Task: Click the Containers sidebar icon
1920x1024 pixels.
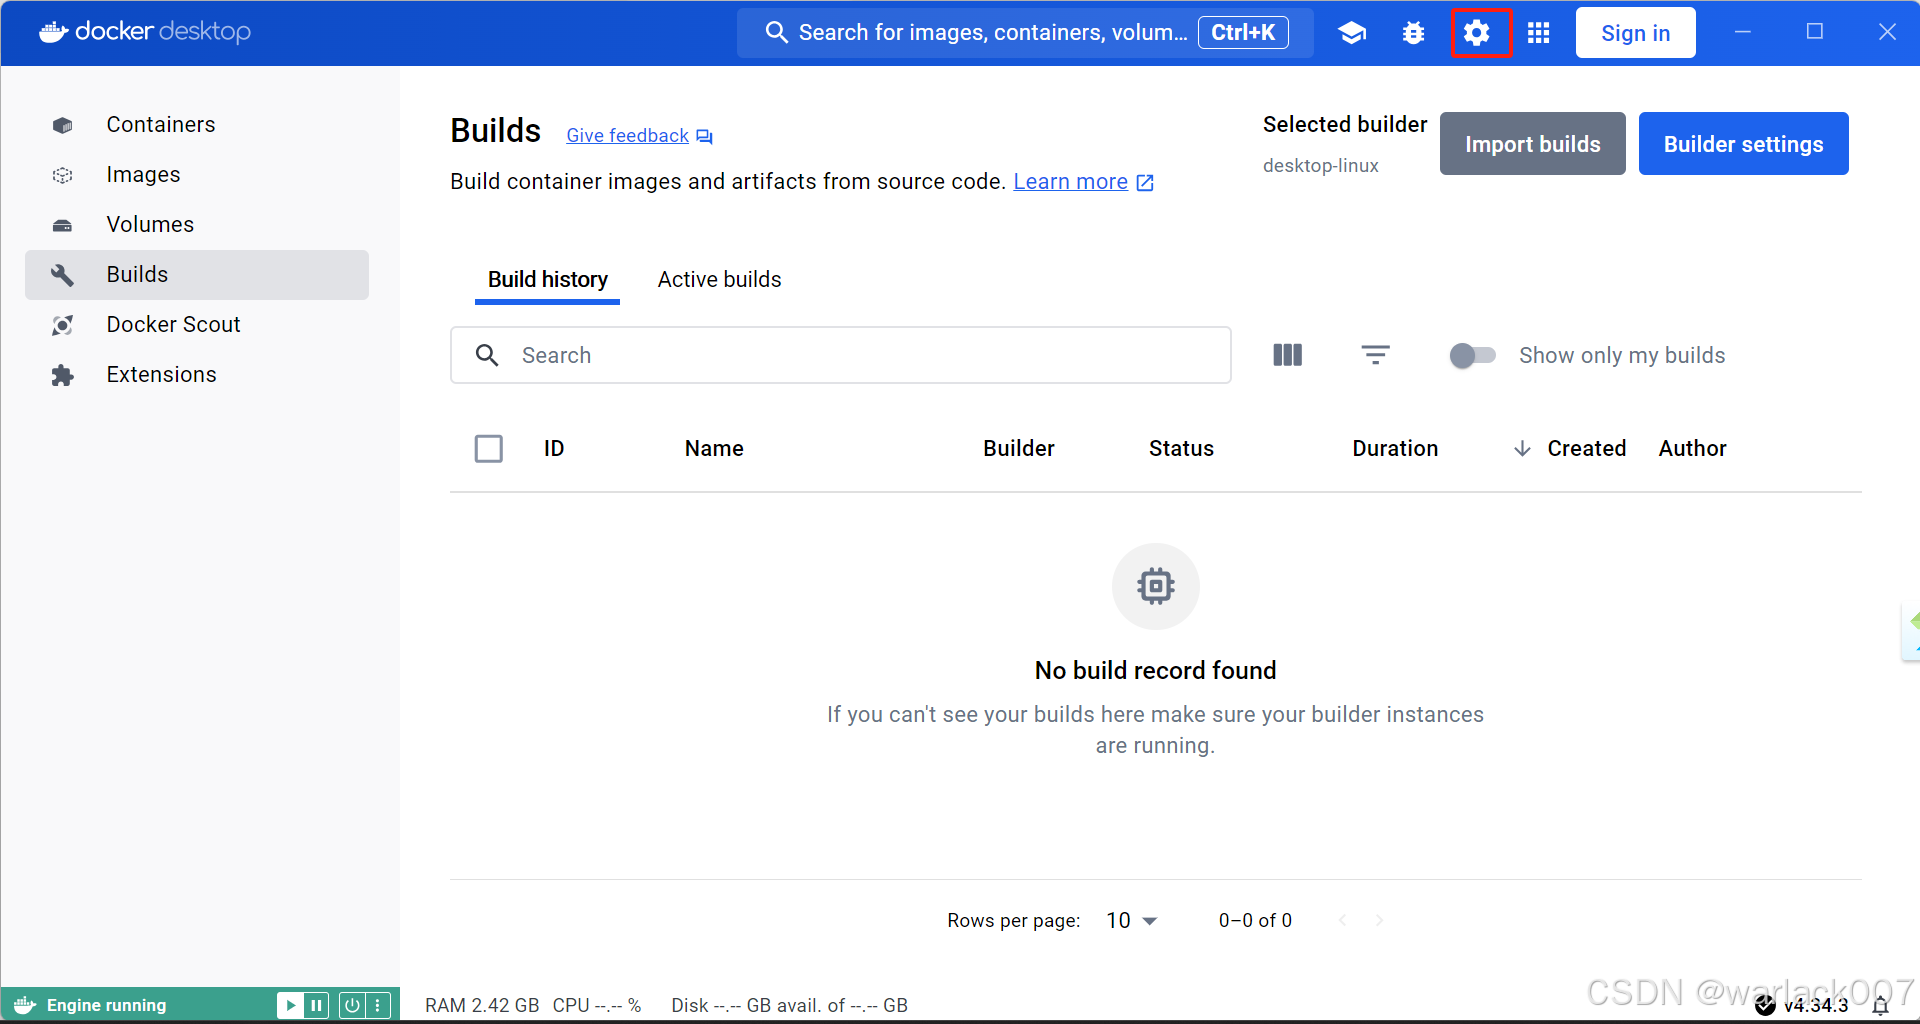Action: (x=63, y=125)
